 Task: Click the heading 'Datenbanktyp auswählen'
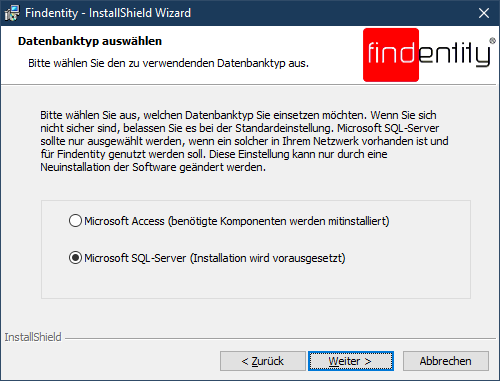(x=90, y=41)
